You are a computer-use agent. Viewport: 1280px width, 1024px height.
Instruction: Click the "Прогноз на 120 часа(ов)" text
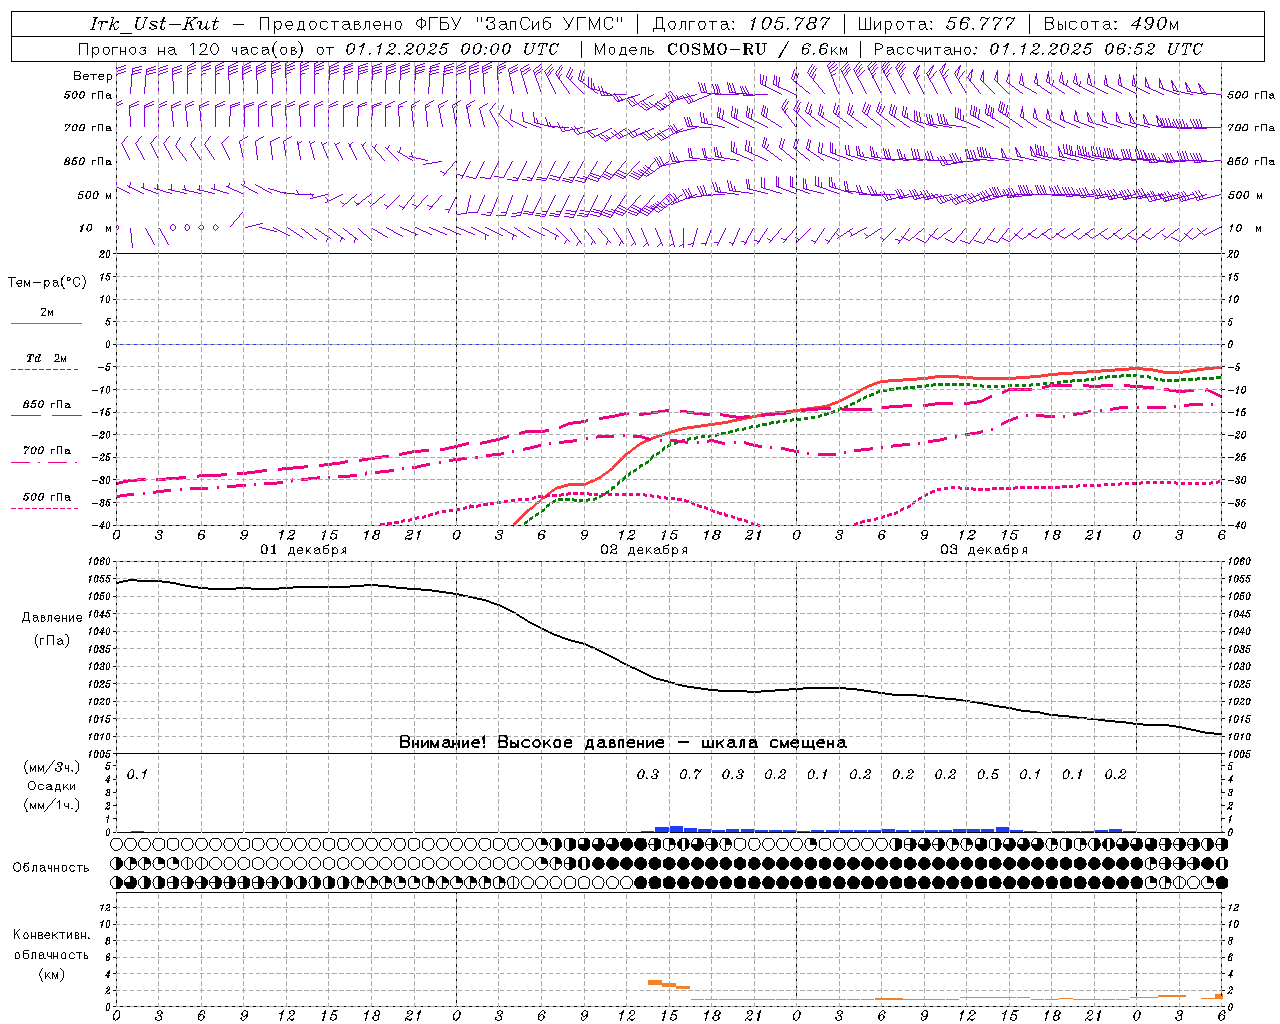pos(192,49)
